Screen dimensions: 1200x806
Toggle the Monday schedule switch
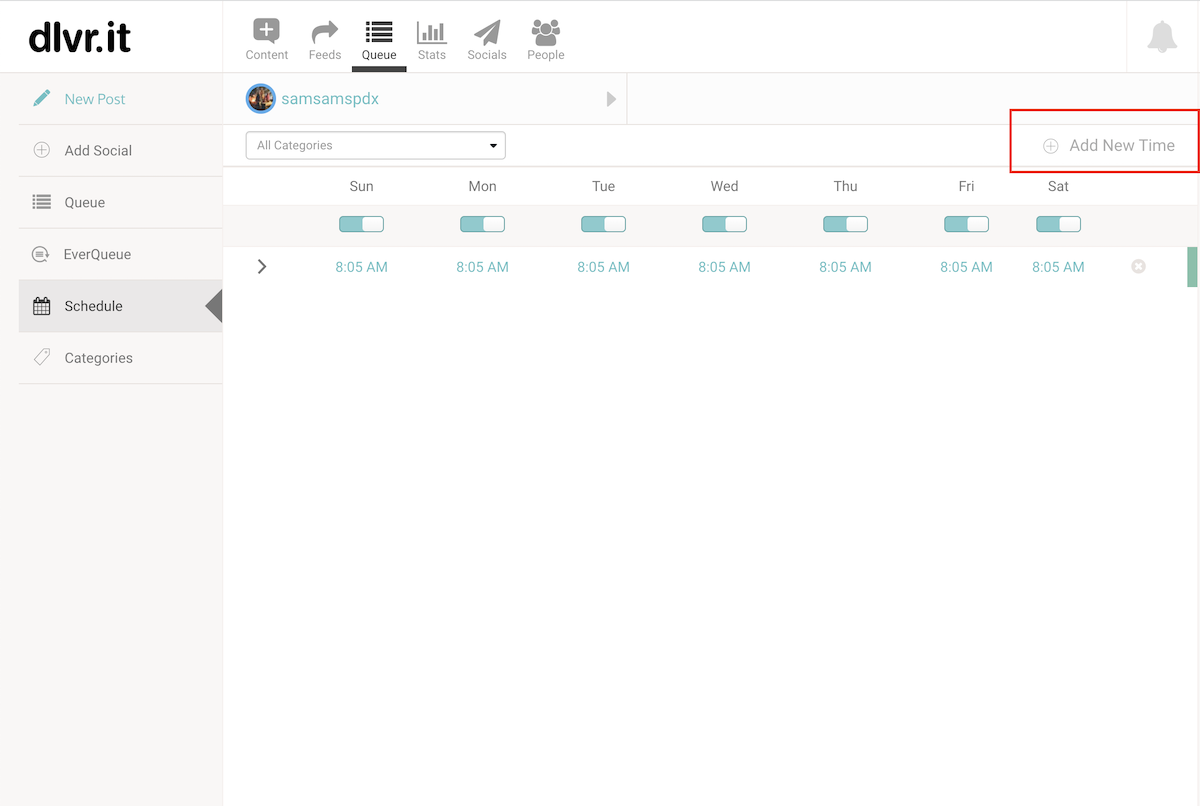click(x=482, y=224)
